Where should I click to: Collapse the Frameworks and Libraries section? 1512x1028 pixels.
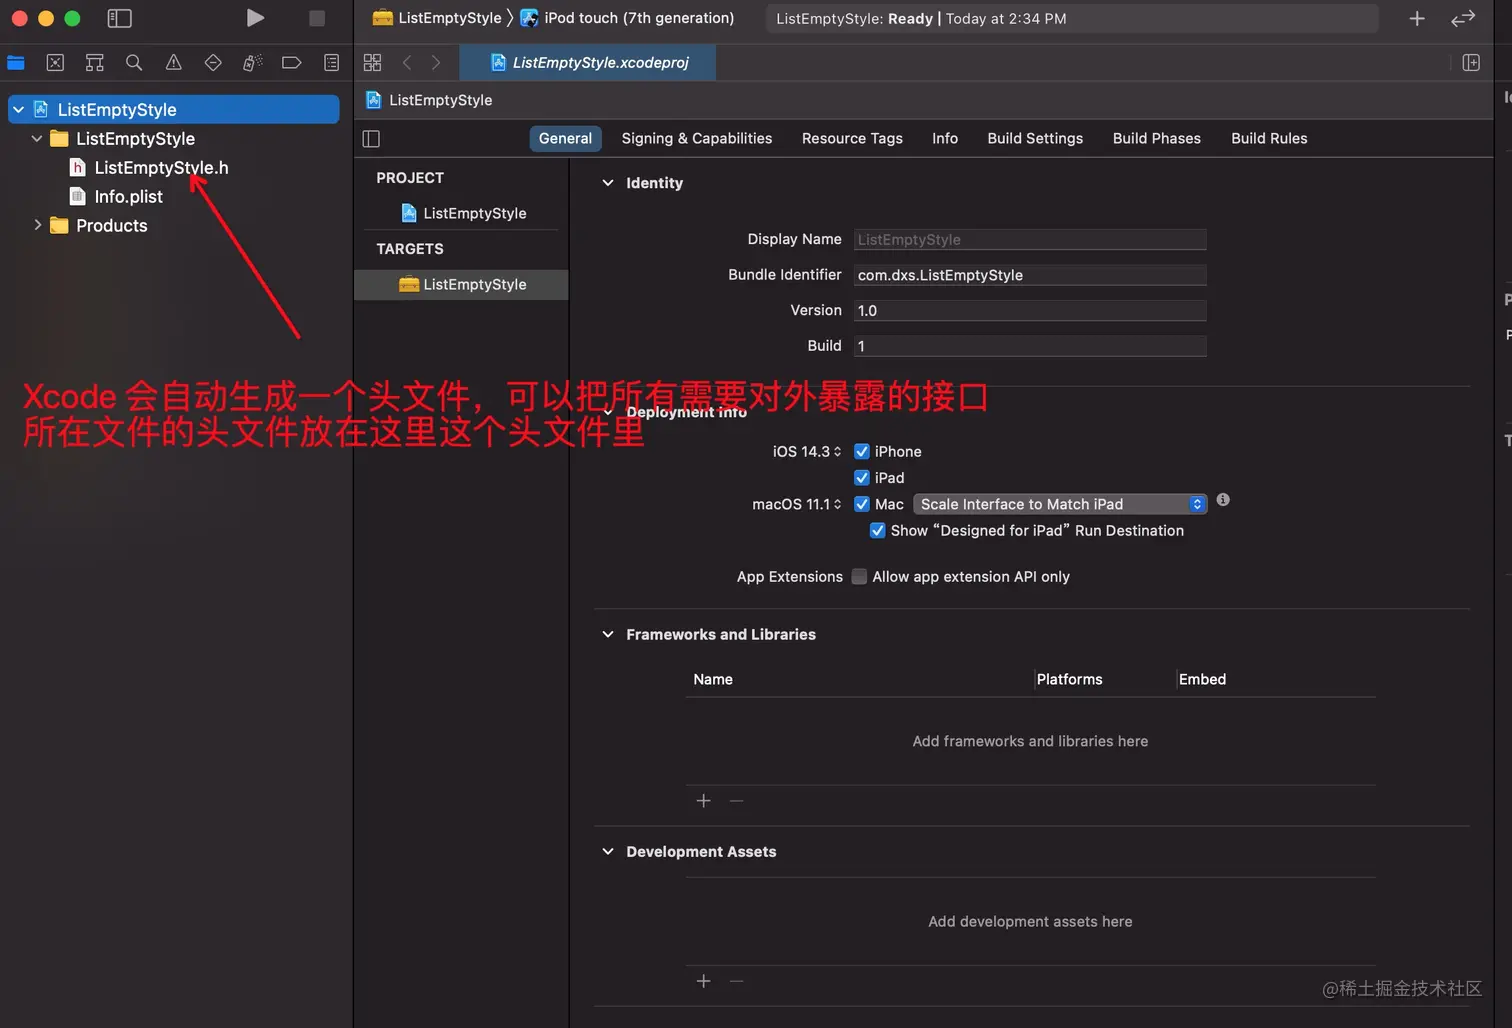[x=608, y=635]
